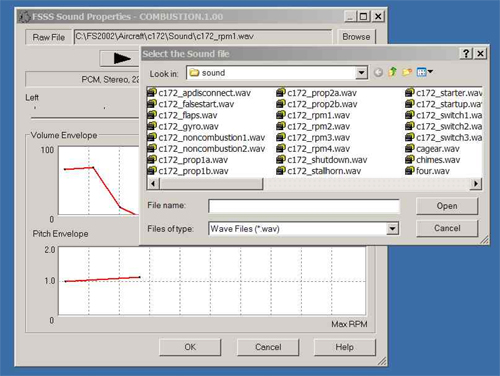Select c172_prop1a.wav file

pyautogui.click(x=188, y=160)
